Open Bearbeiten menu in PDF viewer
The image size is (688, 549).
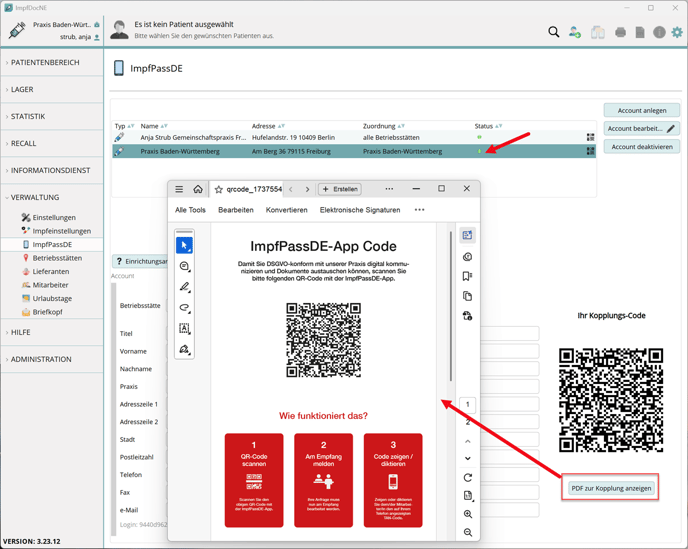236,210
